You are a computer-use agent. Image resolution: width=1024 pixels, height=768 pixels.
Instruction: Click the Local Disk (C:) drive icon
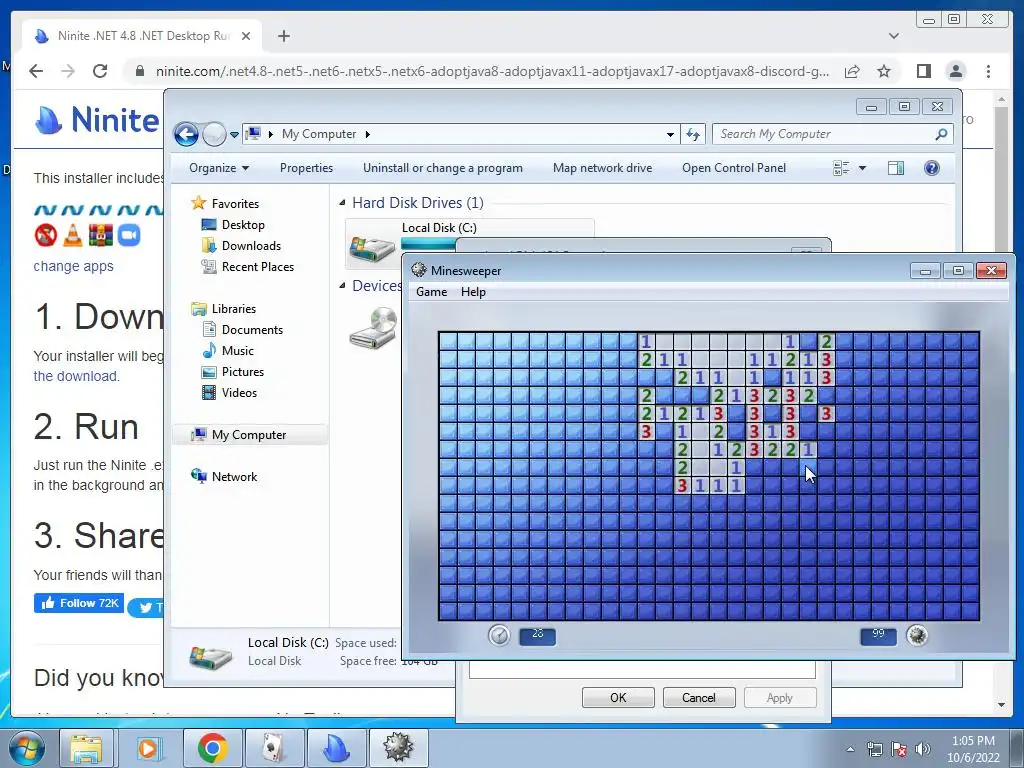[x=372, y=248]
